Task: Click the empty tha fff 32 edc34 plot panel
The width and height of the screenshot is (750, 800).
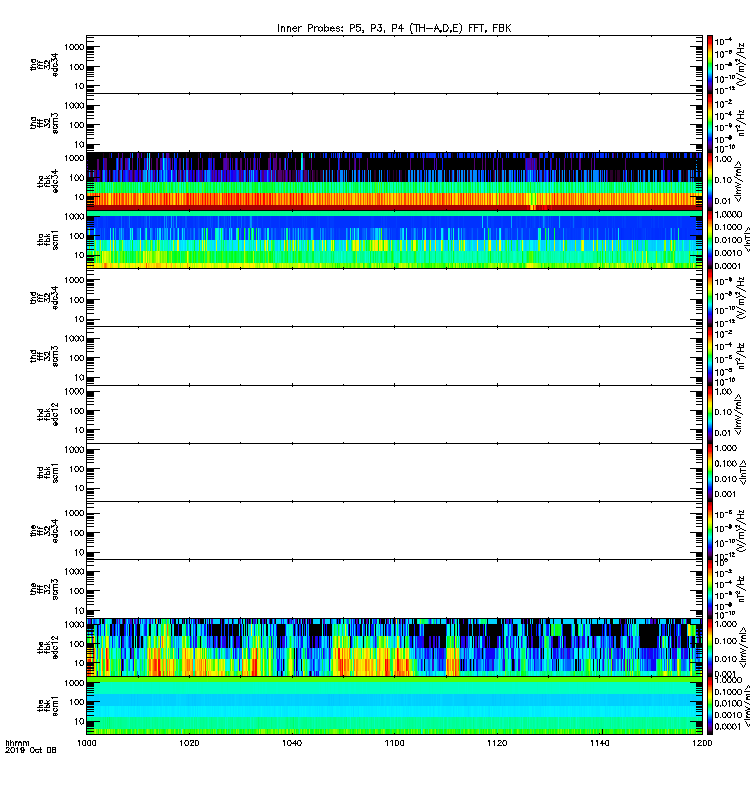Action: [x=394, y=64]
